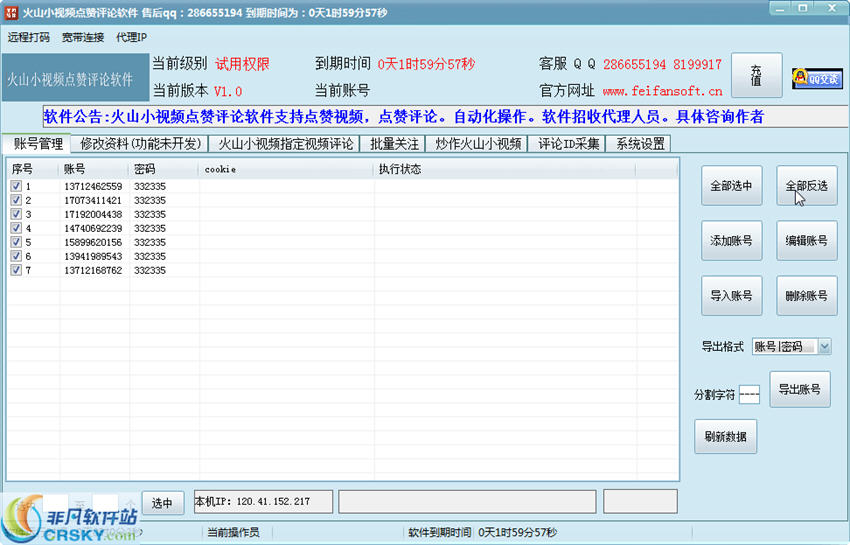The height and width of the screenshot is (545, 850).
Task: Toggle checkbox for account 17192004438
Action: 16,214
